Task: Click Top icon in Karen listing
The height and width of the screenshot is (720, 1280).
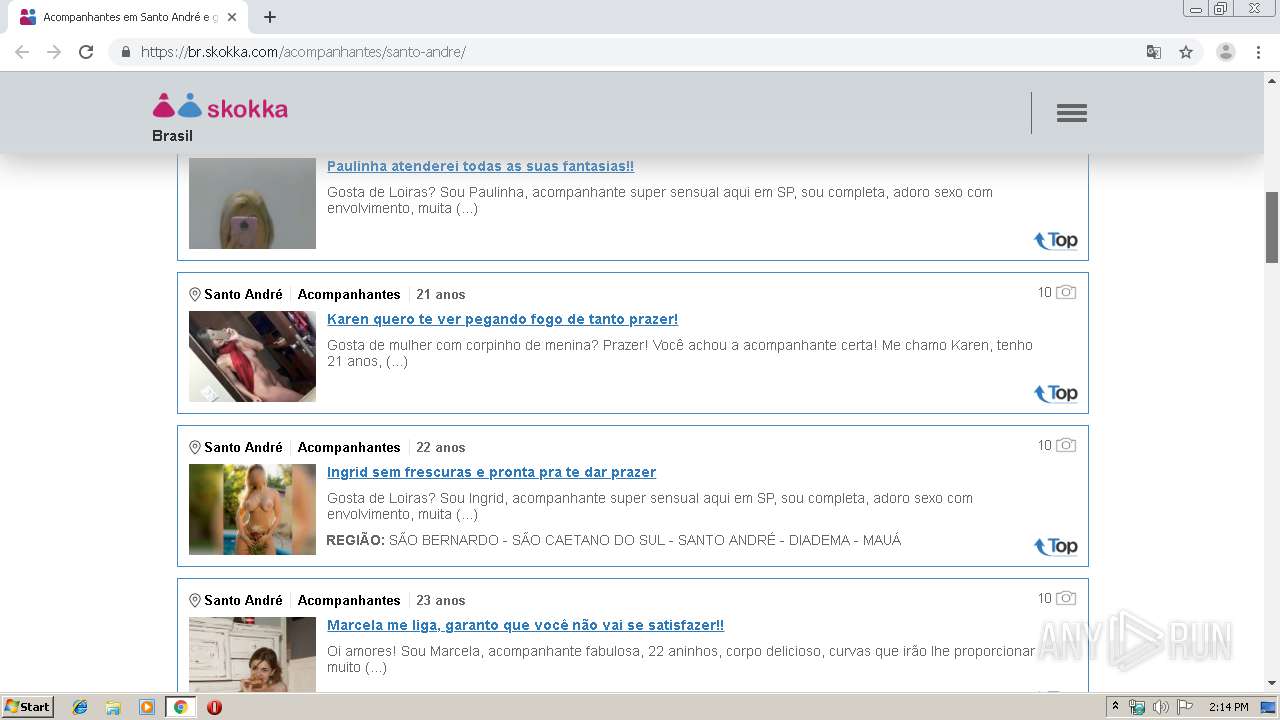Action: pyautogui.click(x=1055, y=393)
